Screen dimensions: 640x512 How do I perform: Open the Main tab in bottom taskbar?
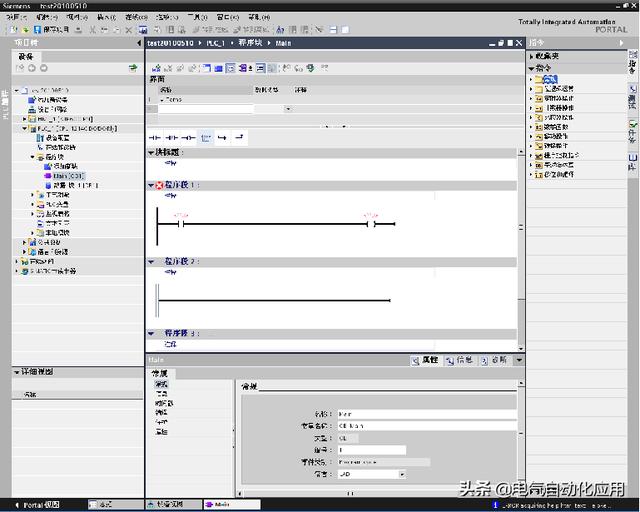(232, 505)
